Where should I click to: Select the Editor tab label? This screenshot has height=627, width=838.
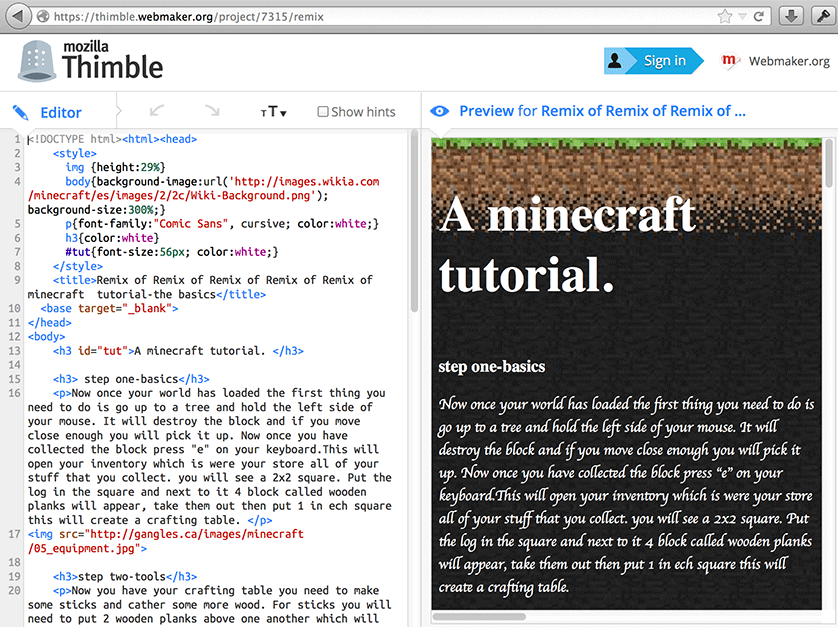pyautogui.click(x=61, y=112)
